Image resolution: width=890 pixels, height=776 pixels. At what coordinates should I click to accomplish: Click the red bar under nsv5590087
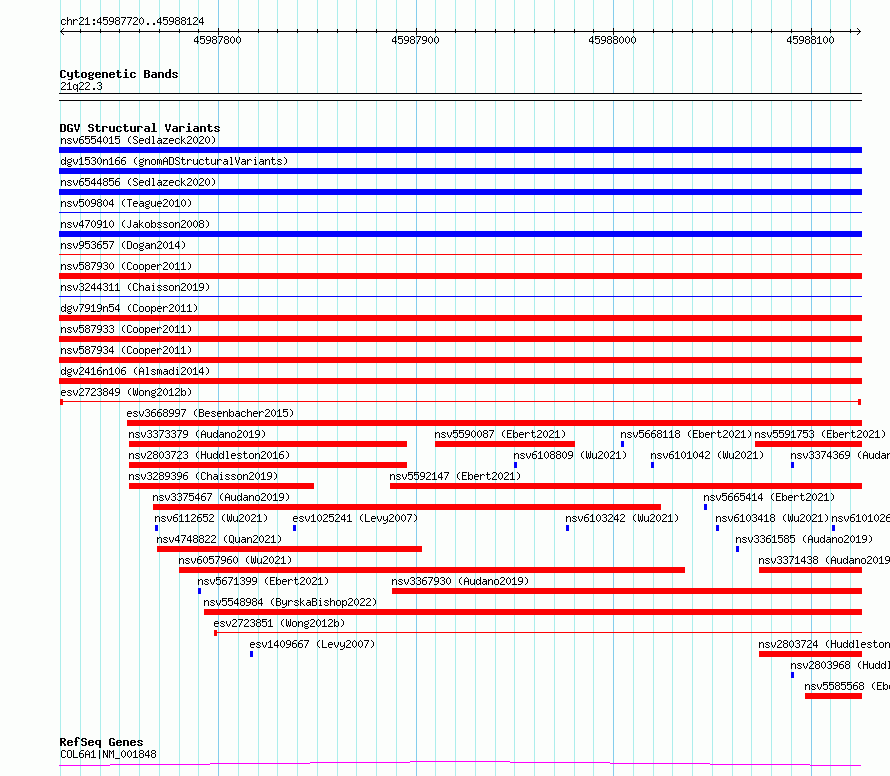click(x=505, y=444)
